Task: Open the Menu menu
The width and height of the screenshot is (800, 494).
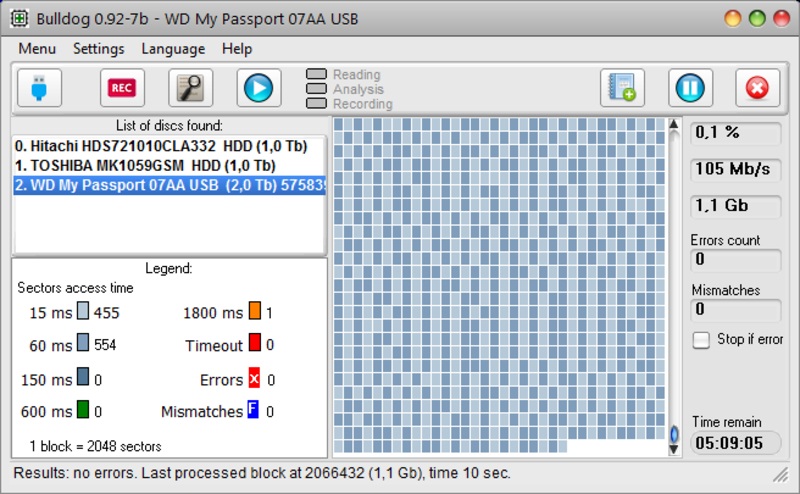Action: [x=37, y=49]
